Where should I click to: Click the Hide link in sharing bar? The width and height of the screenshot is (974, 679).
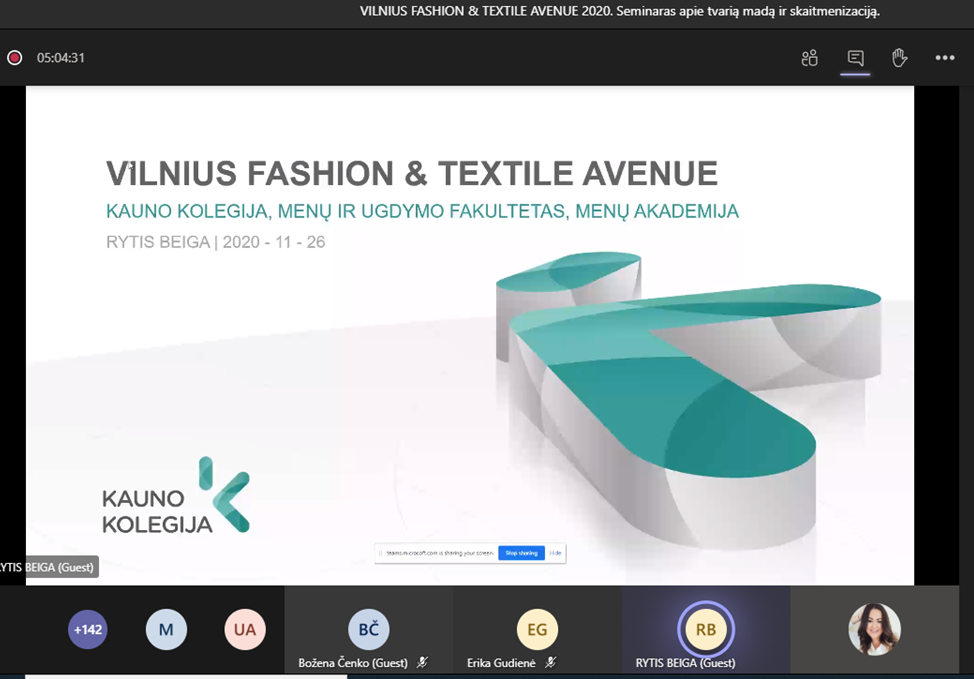(x=556, y=553)
